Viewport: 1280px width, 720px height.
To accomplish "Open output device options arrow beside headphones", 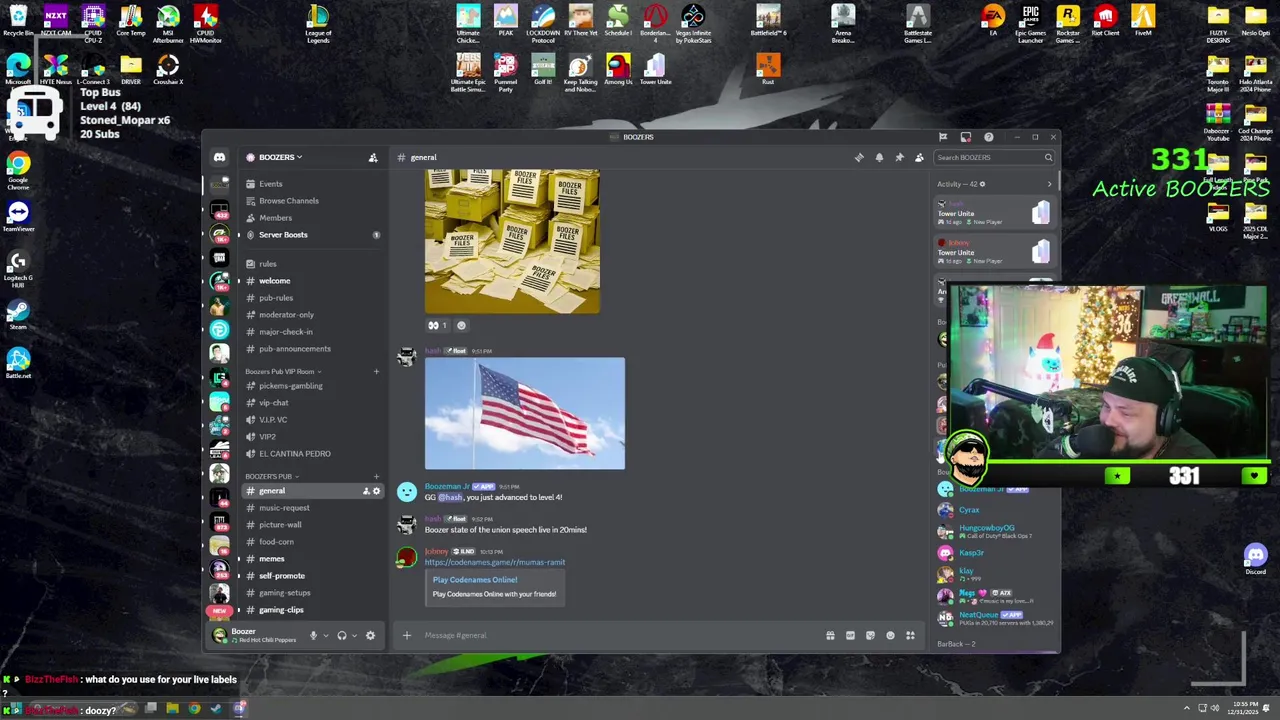I will [x=354, y=635].
